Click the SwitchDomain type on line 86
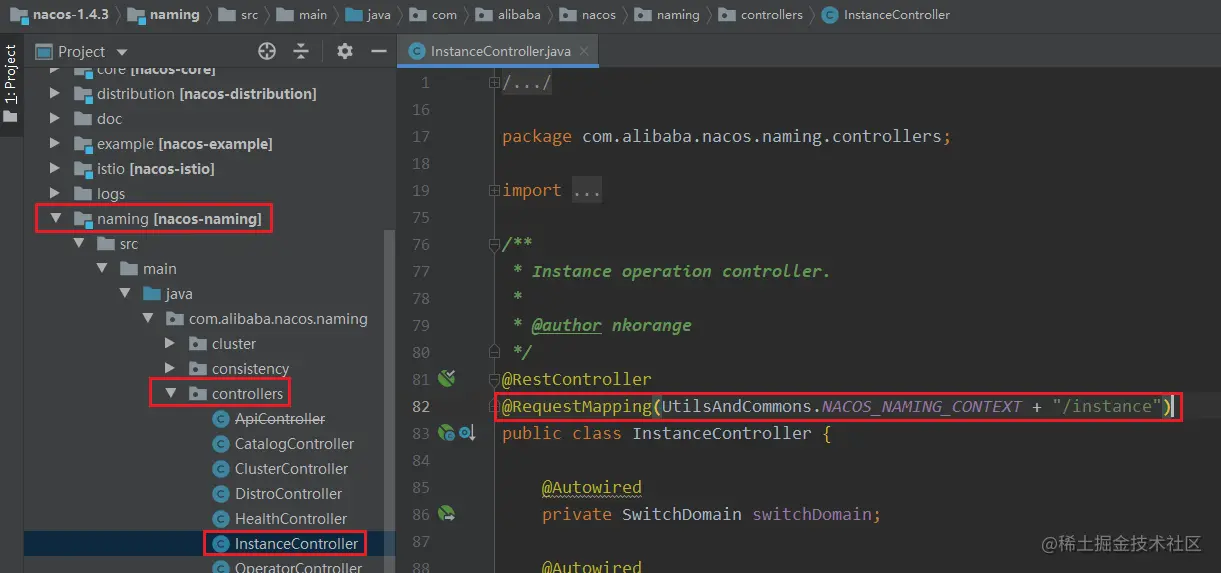1221x573 pixels. [x=682, y=514]
